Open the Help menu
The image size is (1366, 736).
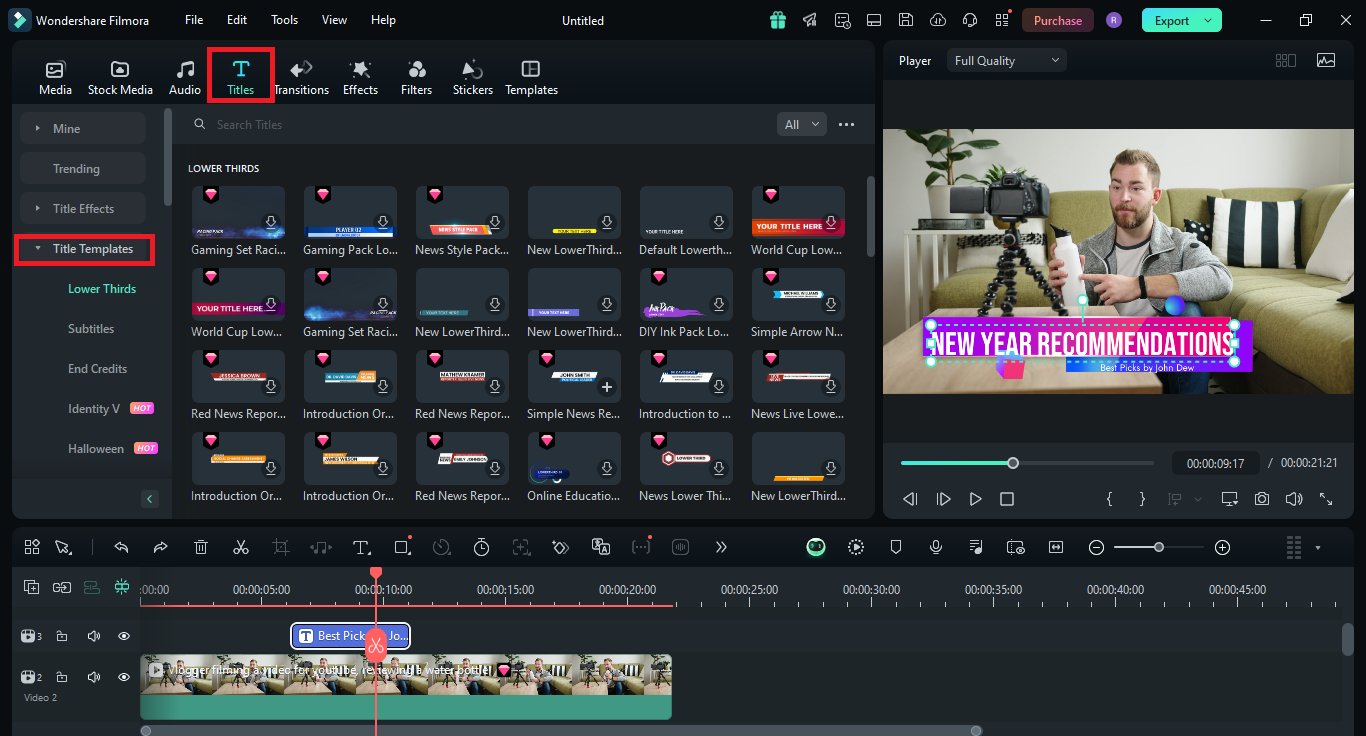pos(383,20)
